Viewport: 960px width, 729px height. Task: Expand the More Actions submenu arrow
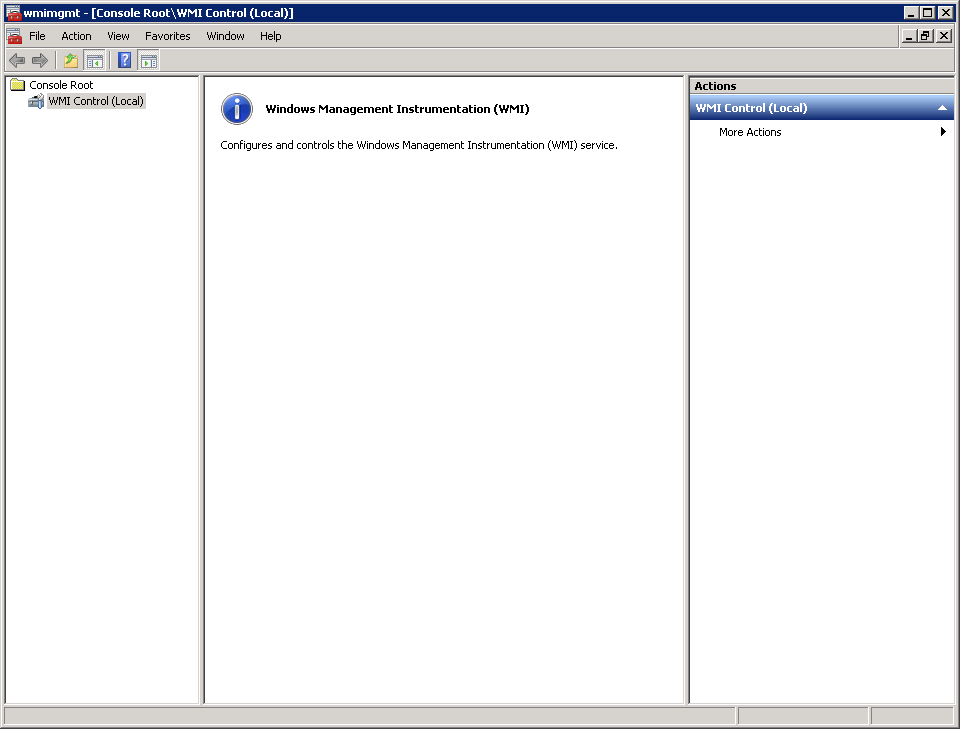(943, 132)
